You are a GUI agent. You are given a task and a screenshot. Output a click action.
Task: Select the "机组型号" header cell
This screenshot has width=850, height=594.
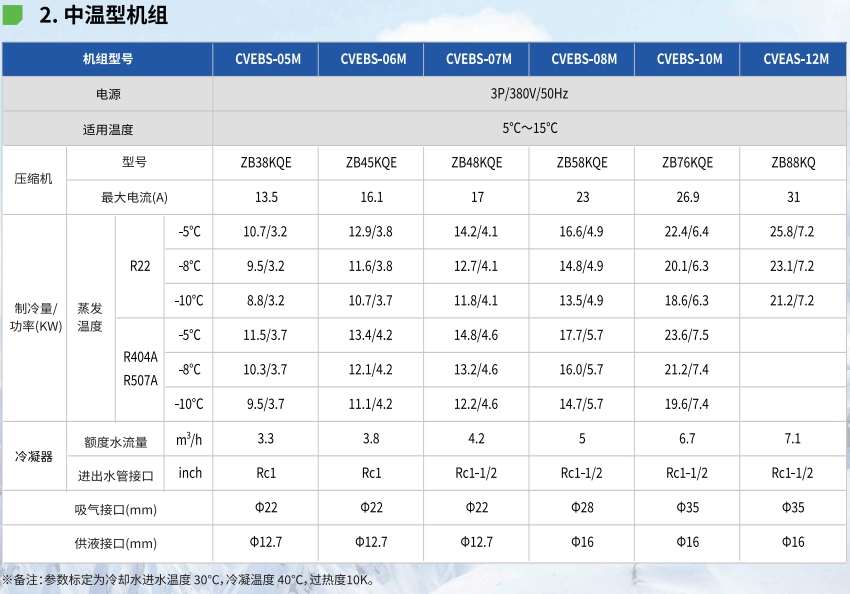click(107, 59)
